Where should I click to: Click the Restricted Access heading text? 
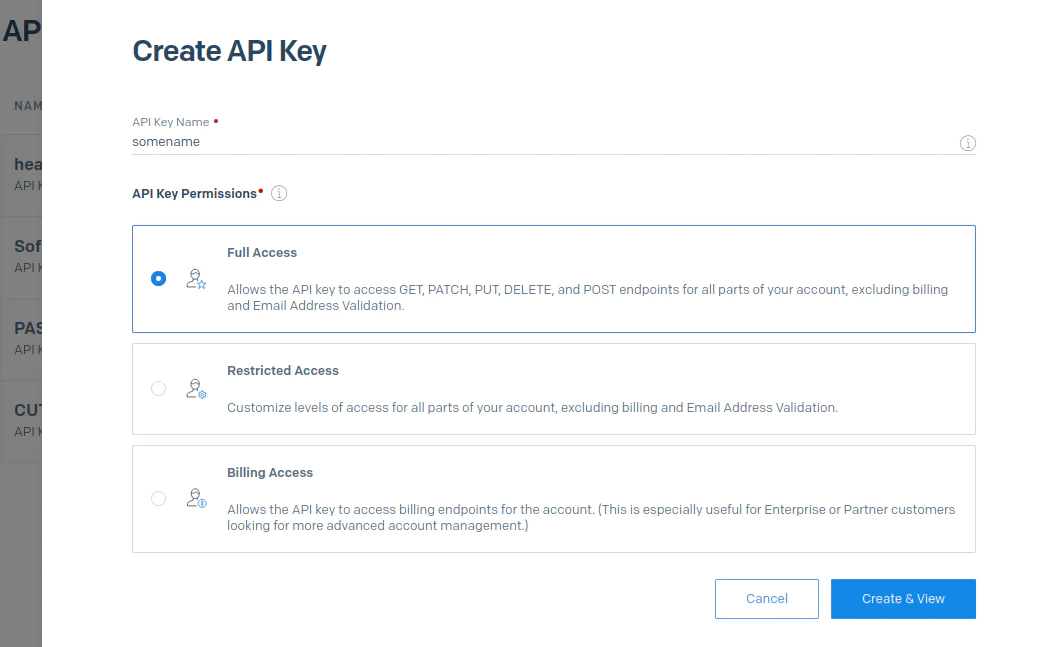click(283, 371)
